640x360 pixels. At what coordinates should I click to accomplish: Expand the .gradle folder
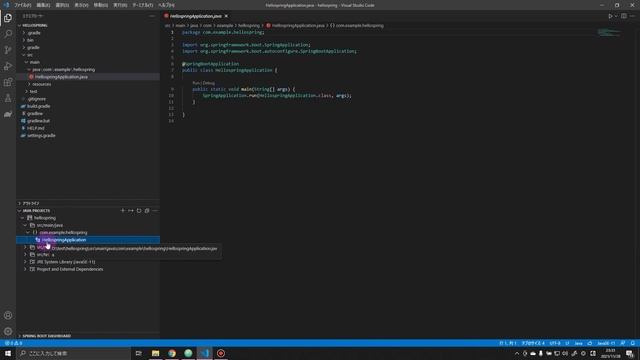[x=88, y=33]
